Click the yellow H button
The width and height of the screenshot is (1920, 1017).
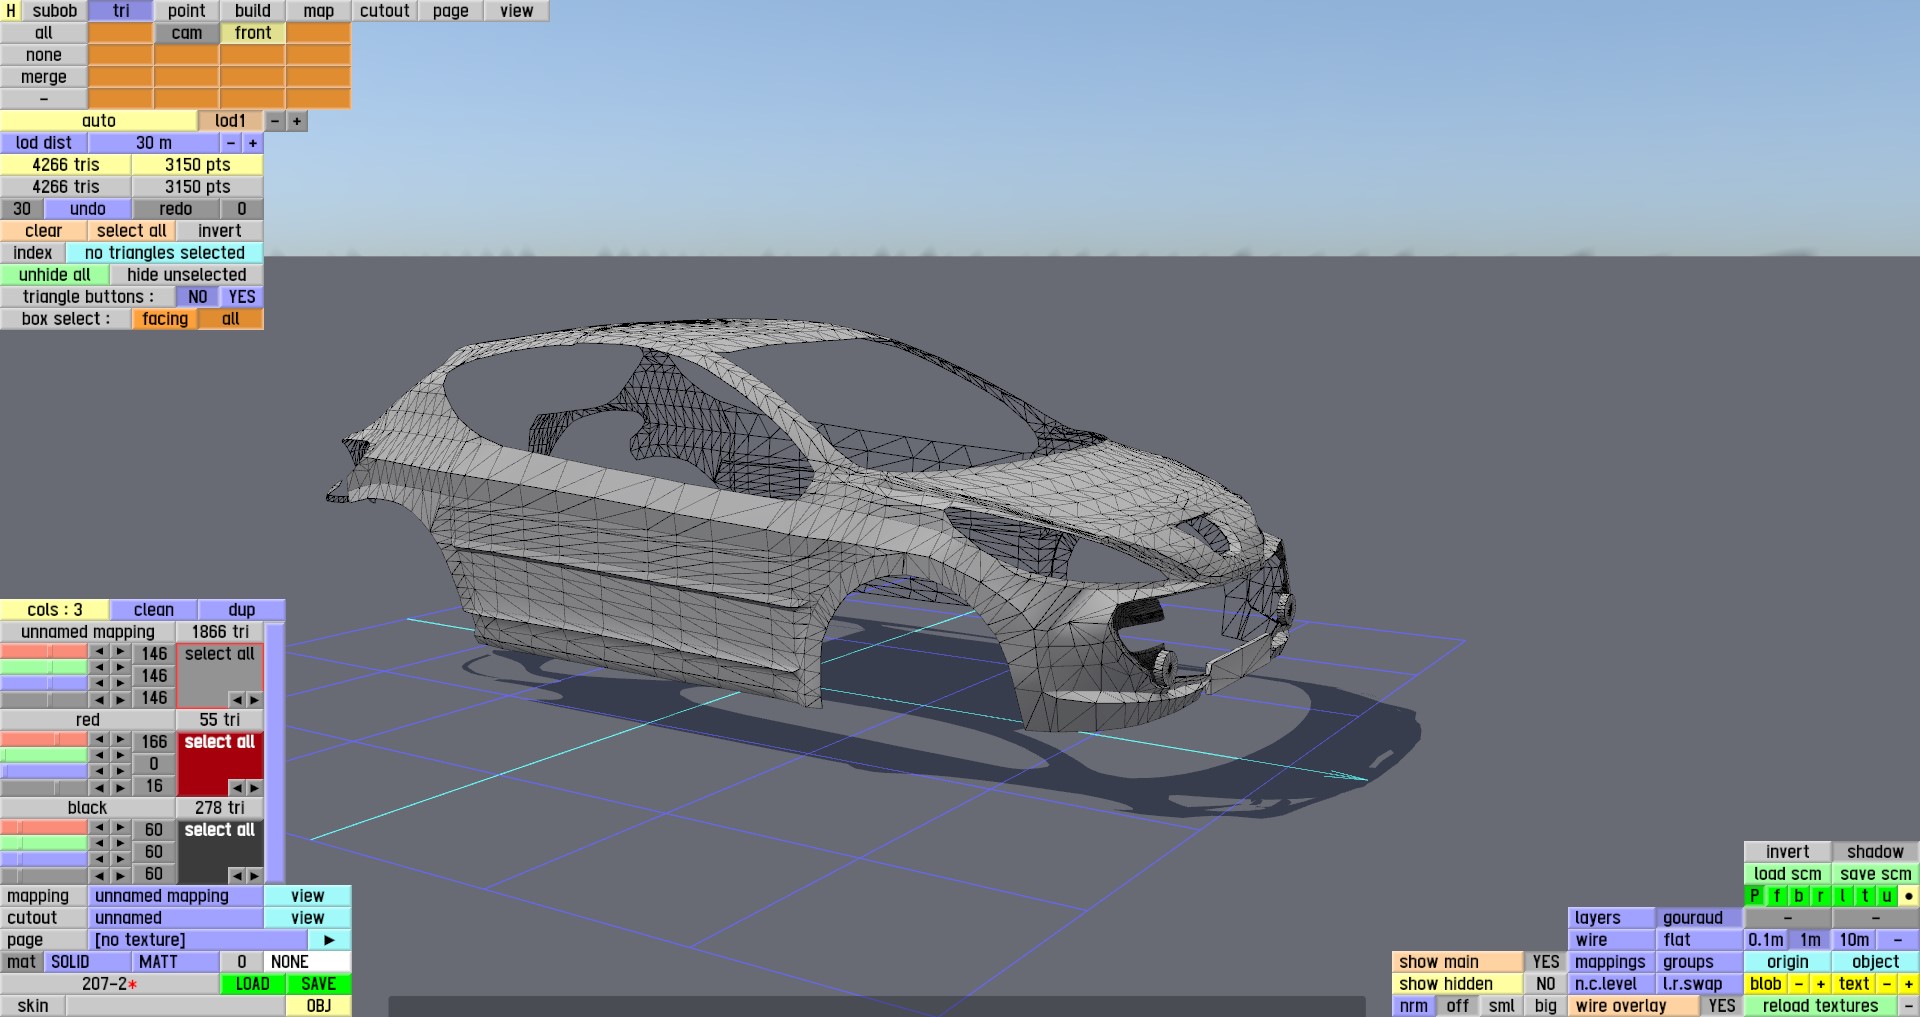[x=11, y=11]
